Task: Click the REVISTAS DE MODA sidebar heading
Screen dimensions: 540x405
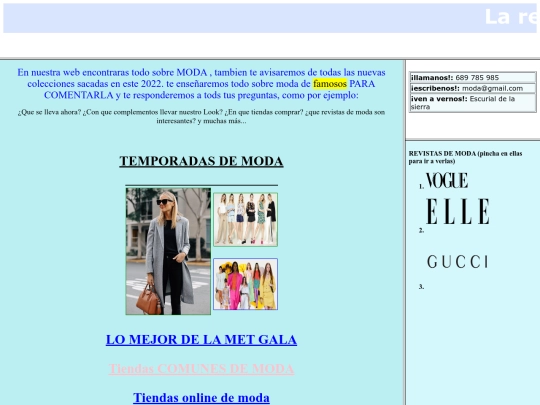Action: click(x=465, y=157)
